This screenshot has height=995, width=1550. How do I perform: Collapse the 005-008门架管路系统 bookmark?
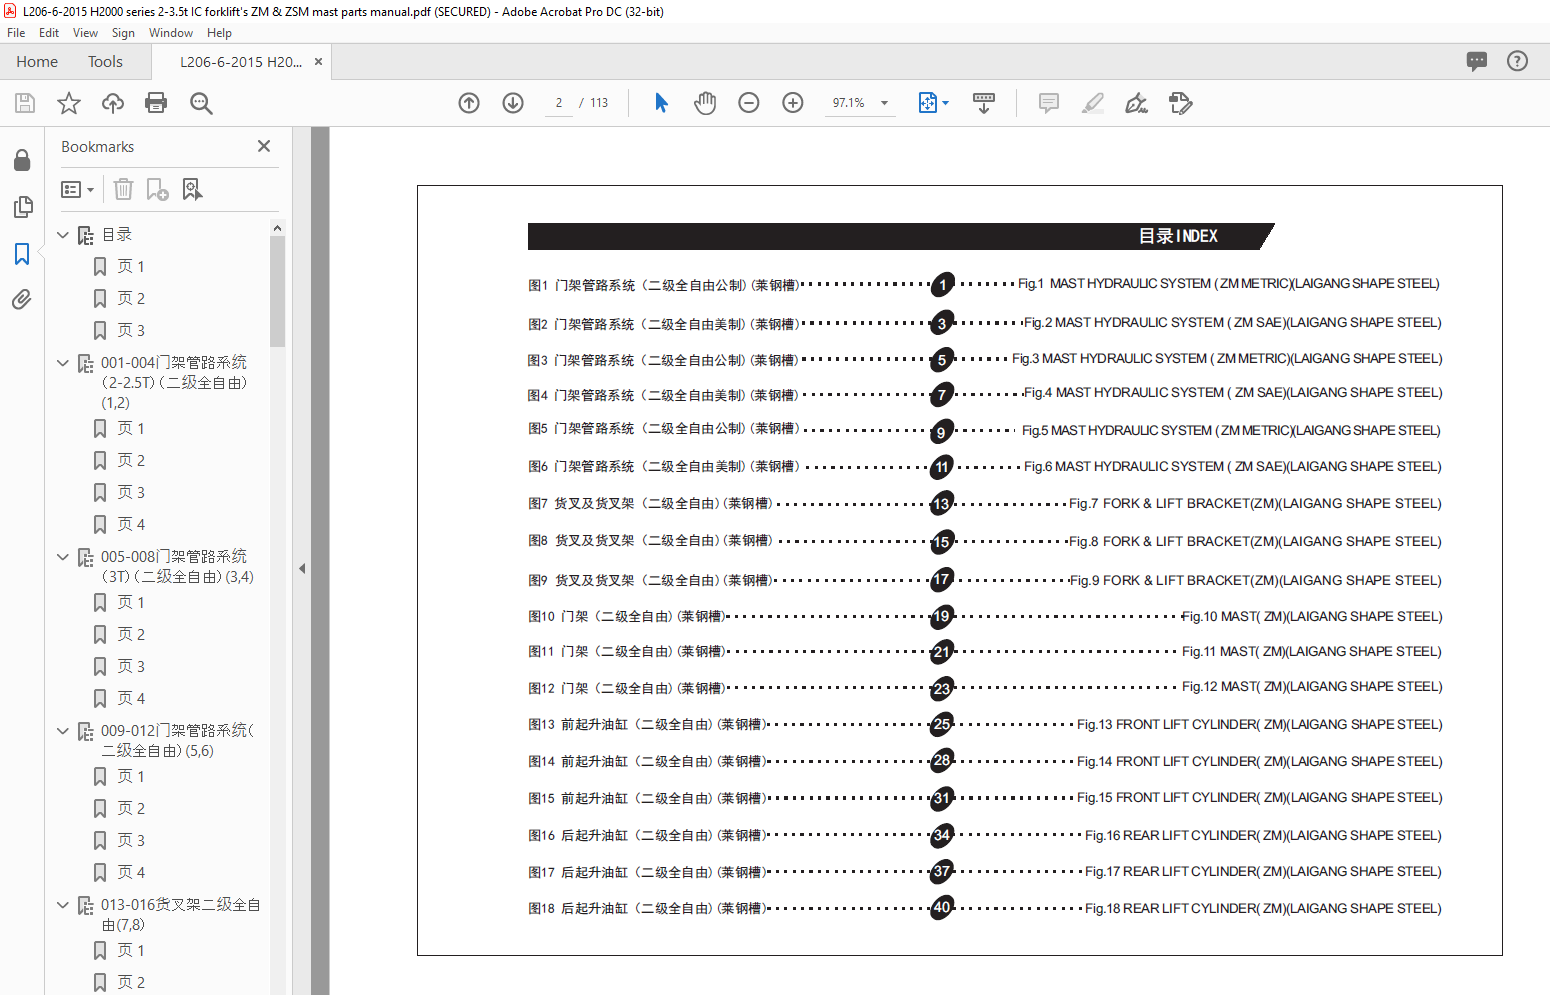coord(63,557)
